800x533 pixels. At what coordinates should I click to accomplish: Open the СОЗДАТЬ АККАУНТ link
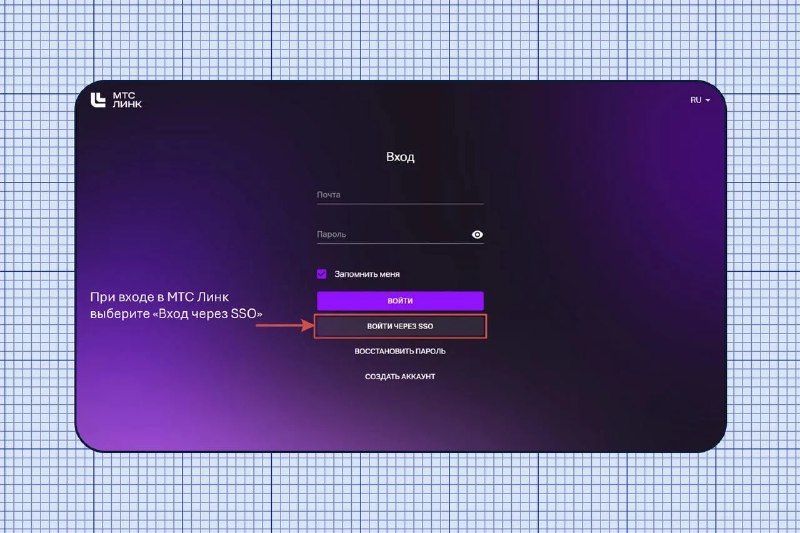(x=400, y=376)
